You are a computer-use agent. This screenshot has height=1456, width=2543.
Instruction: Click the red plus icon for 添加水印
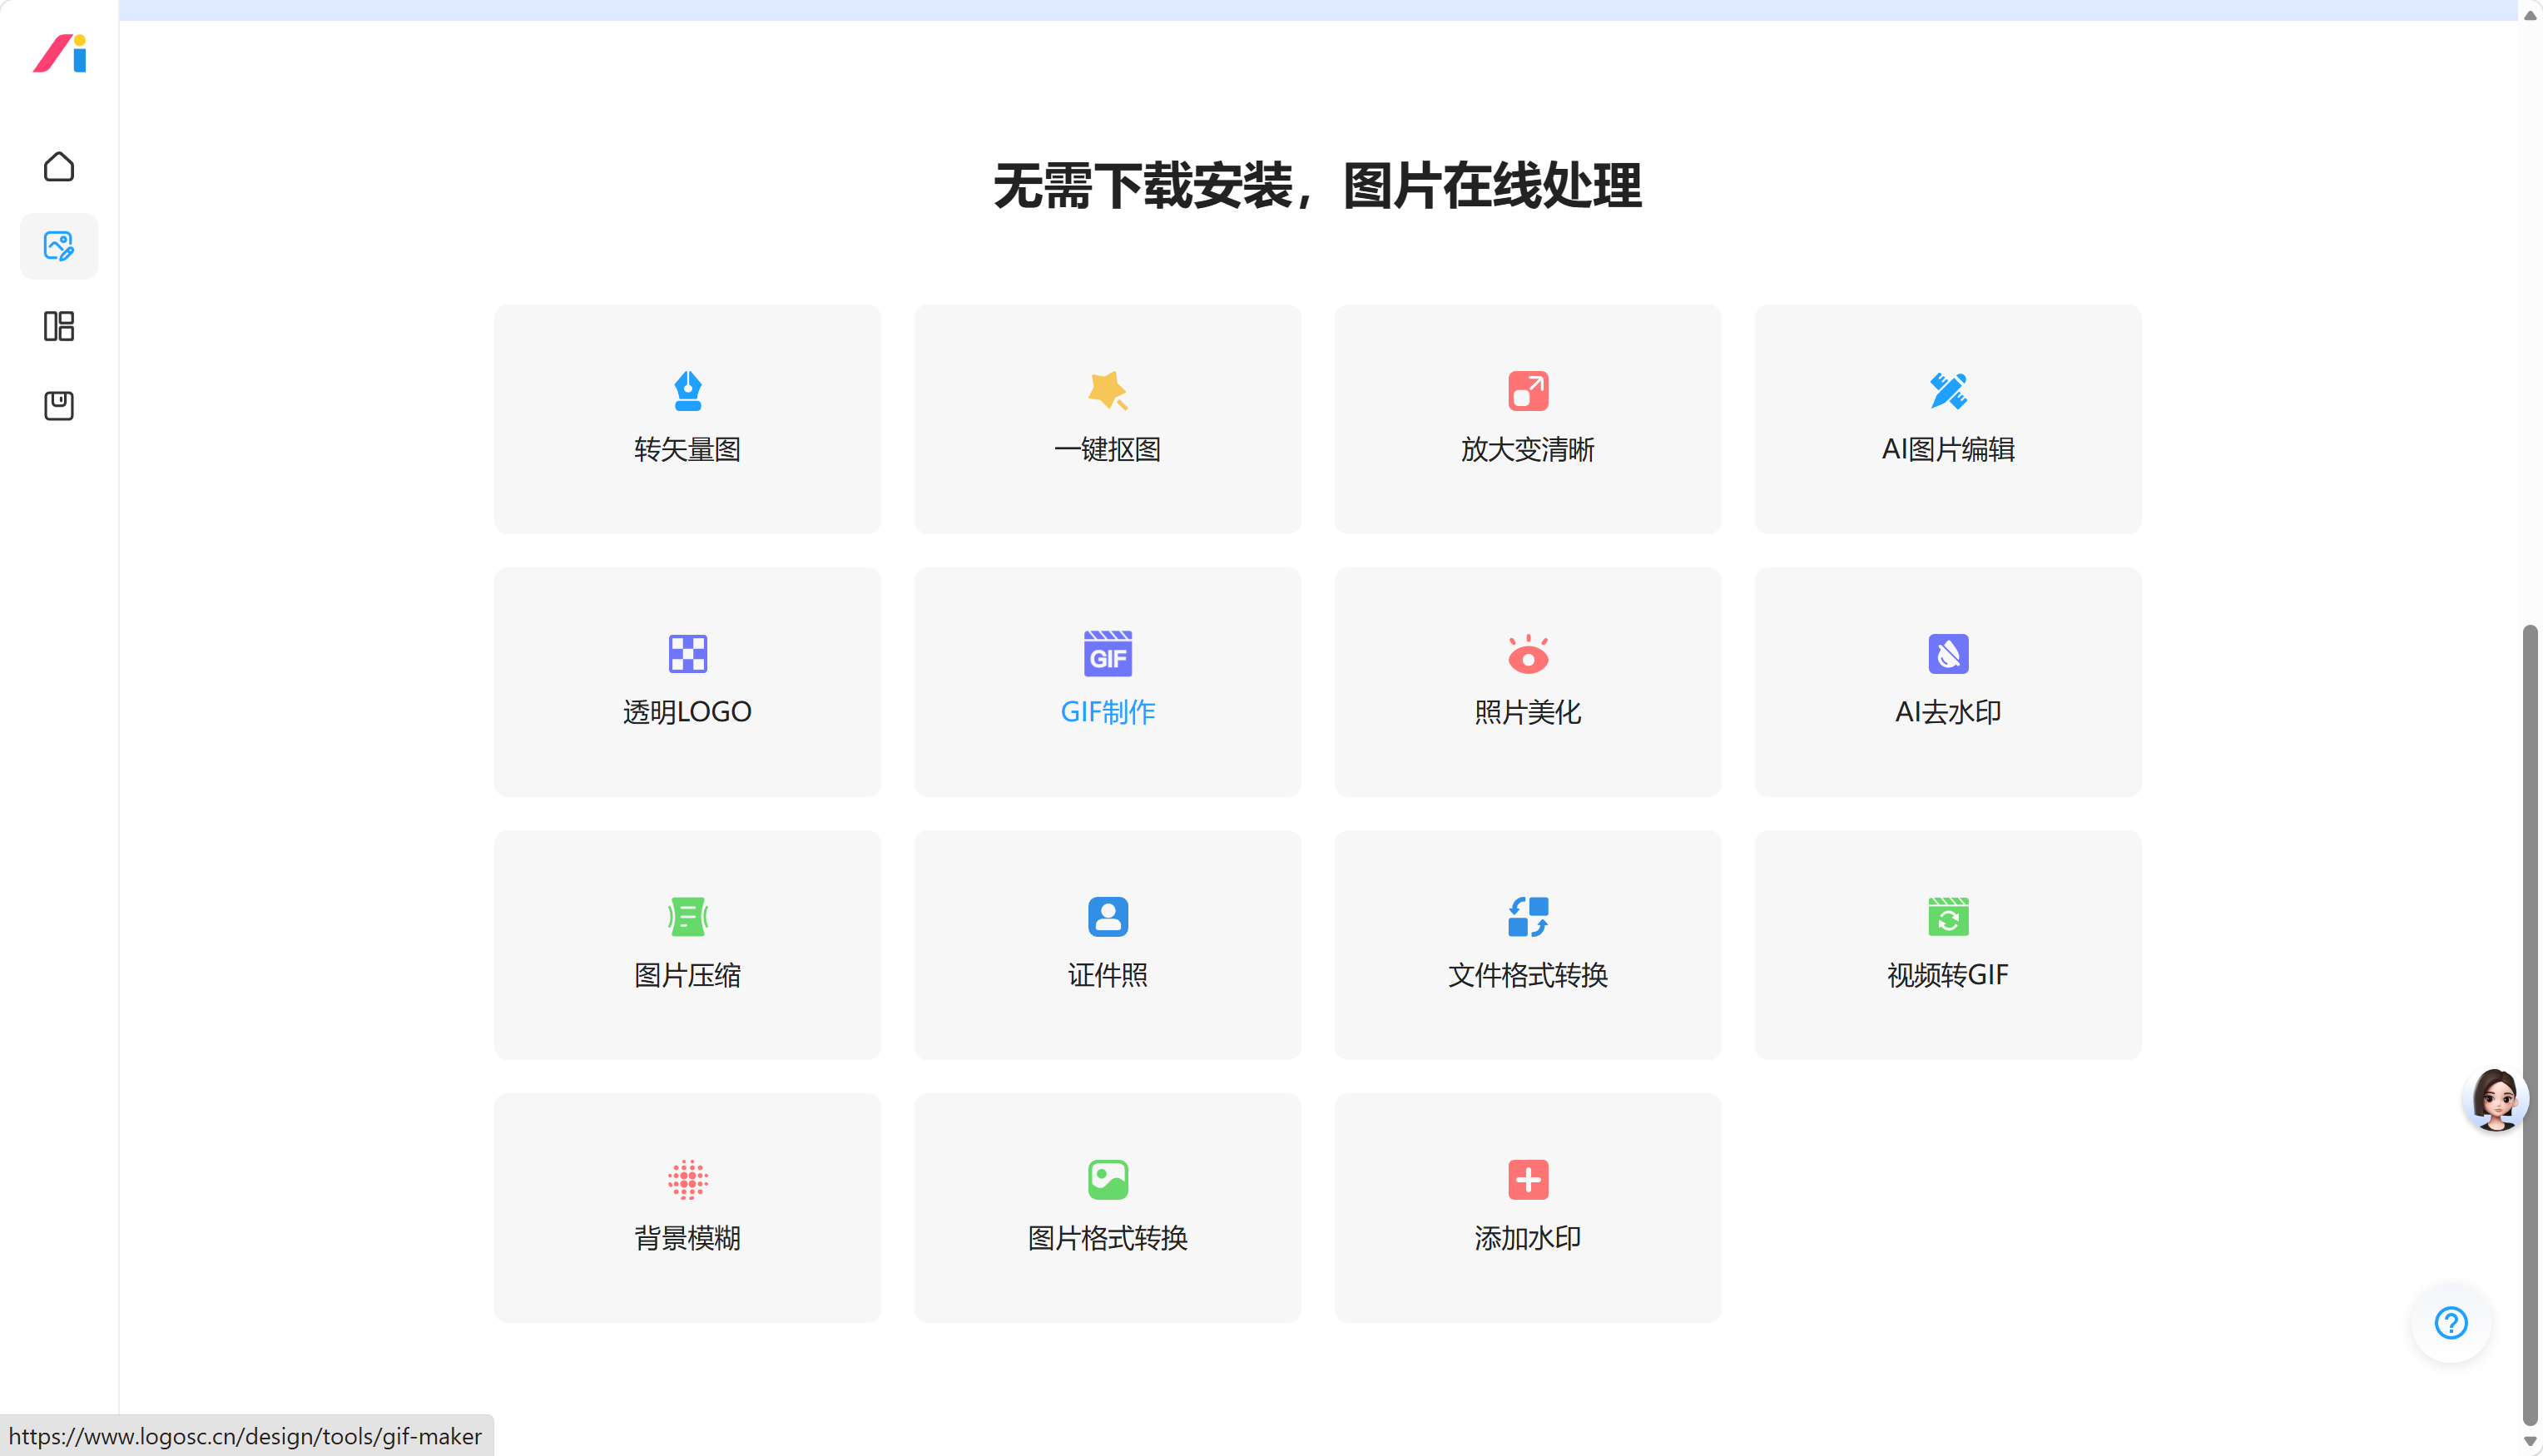[x=1528, y=1179]
